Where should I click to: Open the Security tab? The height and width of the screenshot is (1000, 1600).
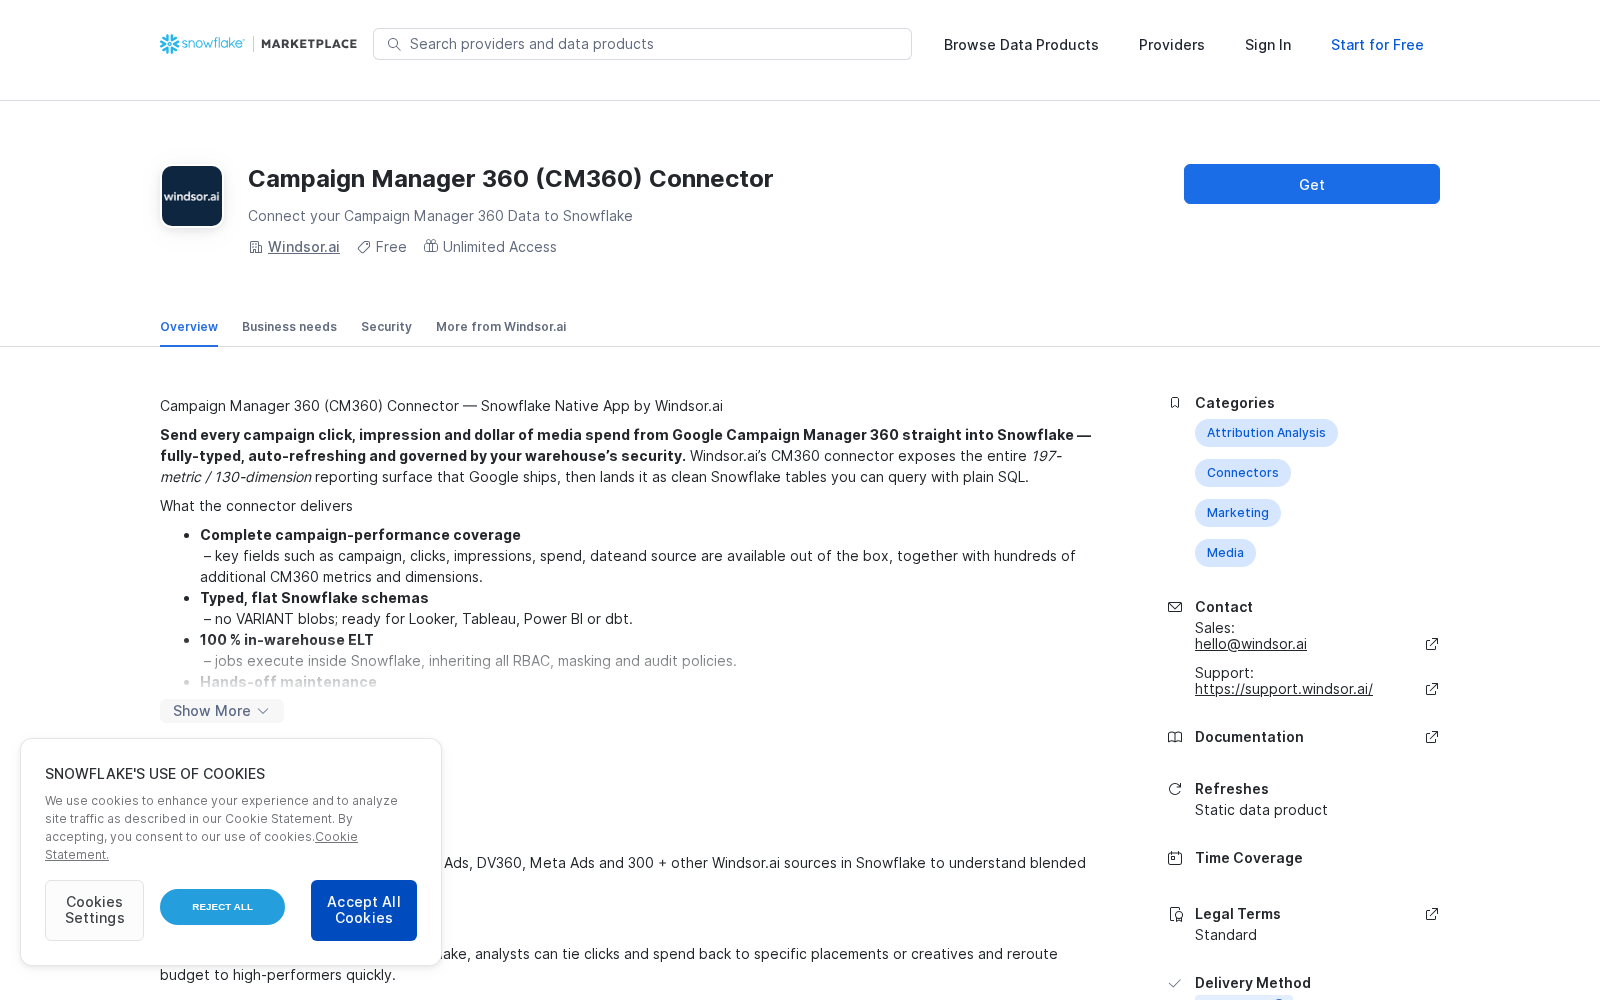[386, 327]
